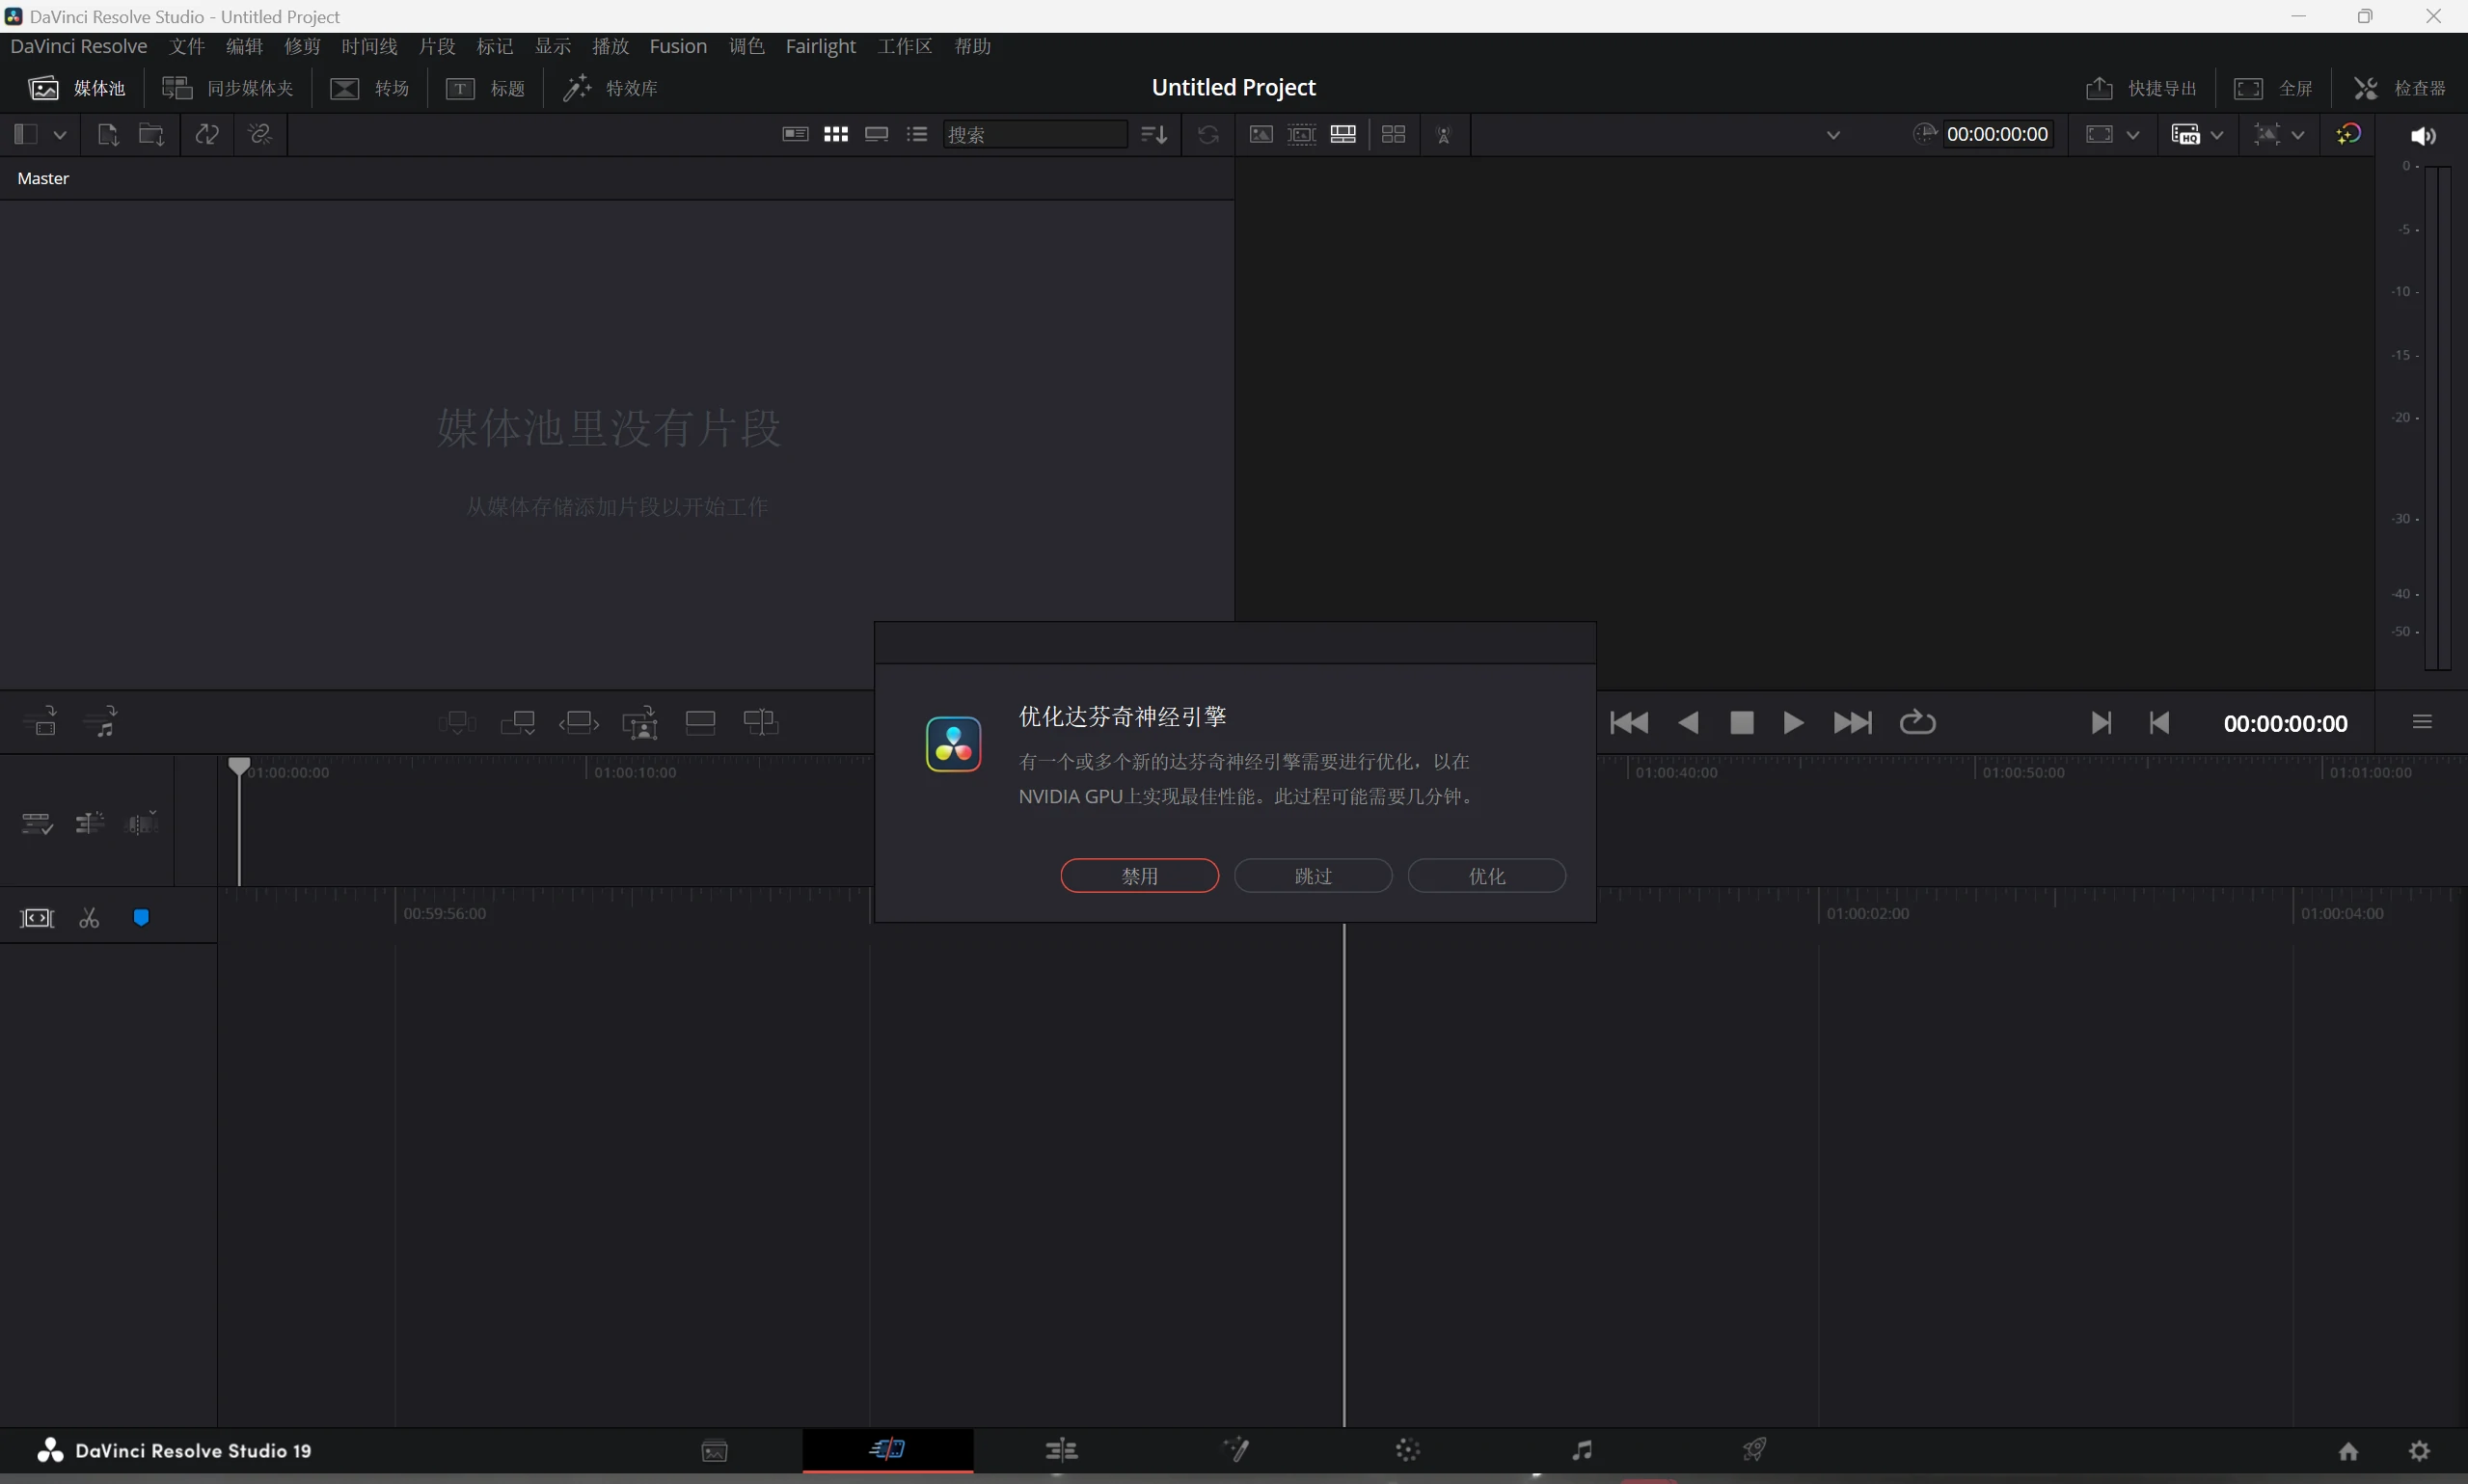
Task: Switch media pool to list view
Action: pyautogui.click(x=917, y=134)
